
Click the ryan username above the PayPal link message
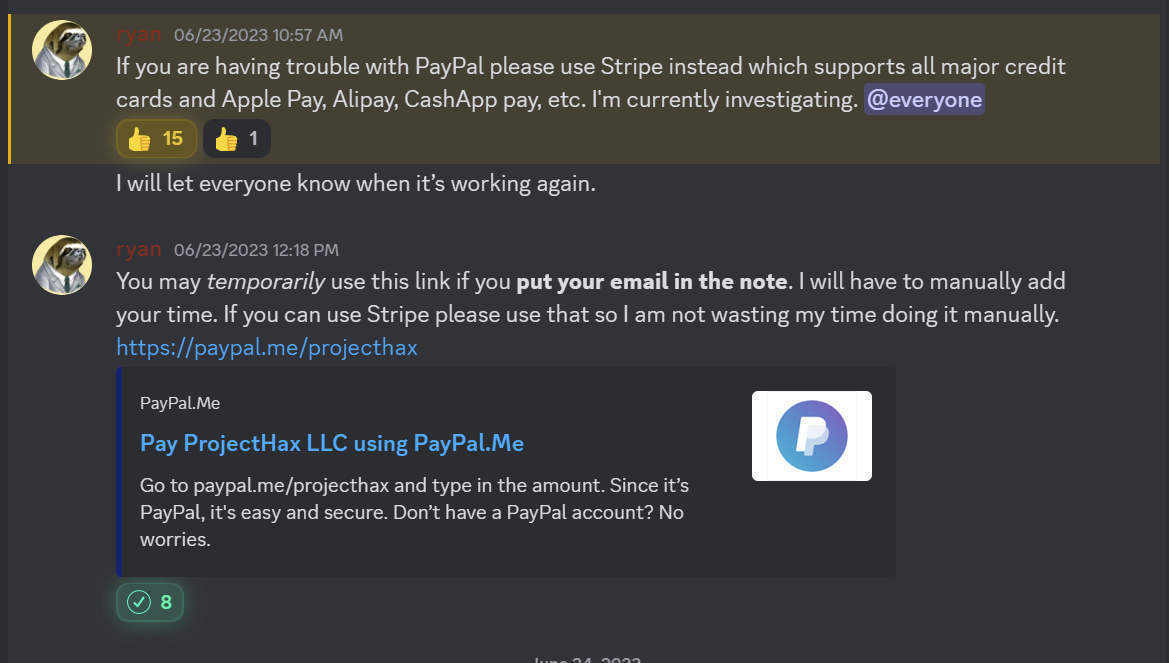click(x=138, y=250)
